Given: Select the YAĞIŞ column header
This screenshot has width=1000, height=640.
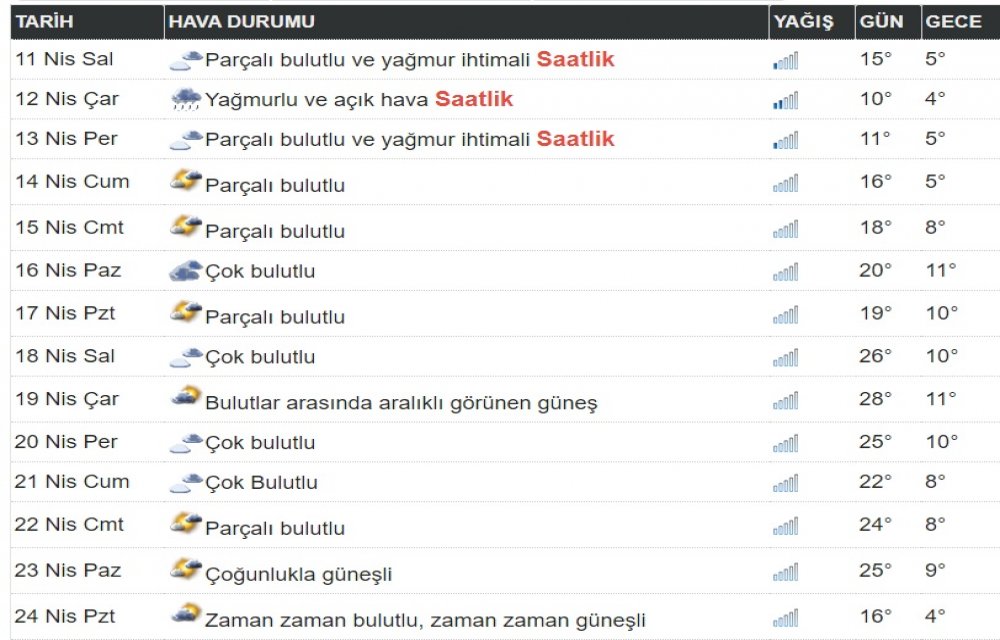Looking at the screenshot, I should click(x=806, y=20).
